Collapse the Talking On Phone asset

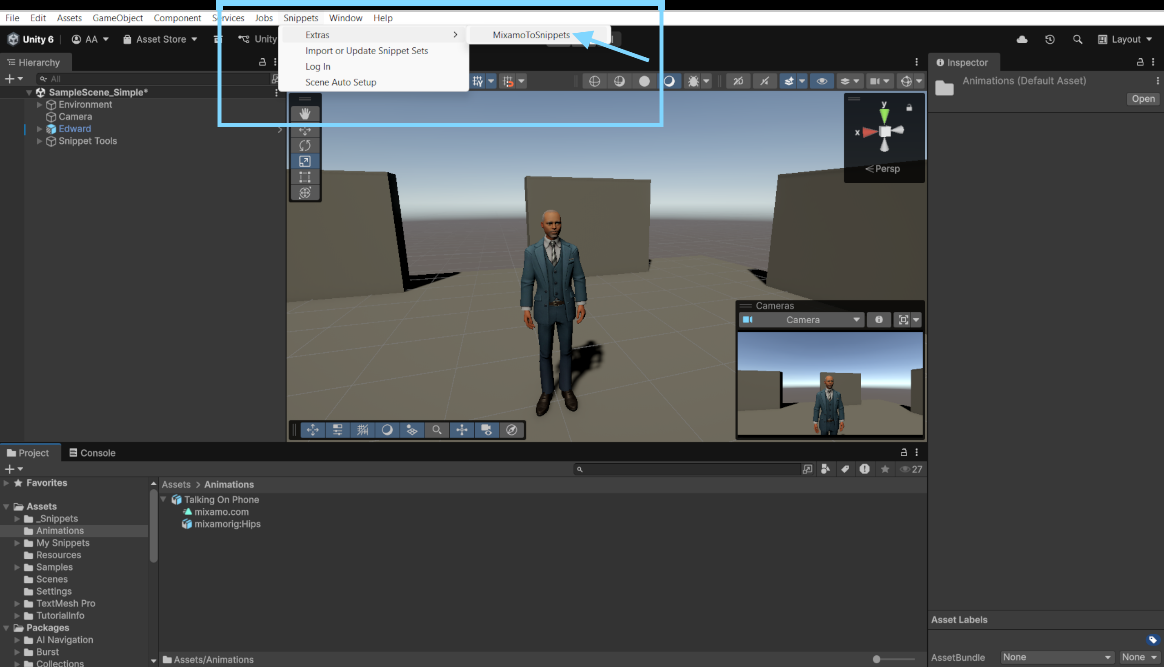tap(163, 499)
